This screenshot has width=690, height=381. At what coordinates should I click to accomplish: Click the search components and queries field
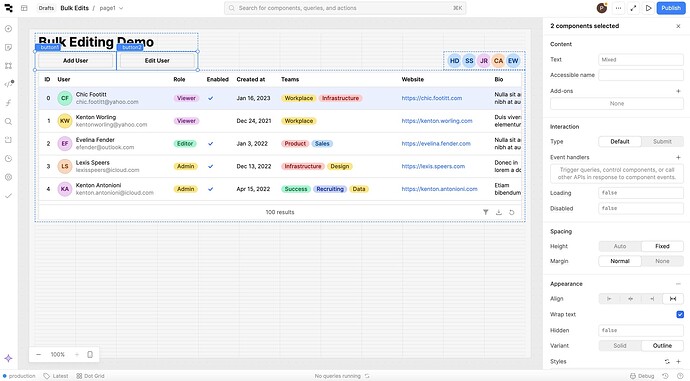tap(345, 8)
